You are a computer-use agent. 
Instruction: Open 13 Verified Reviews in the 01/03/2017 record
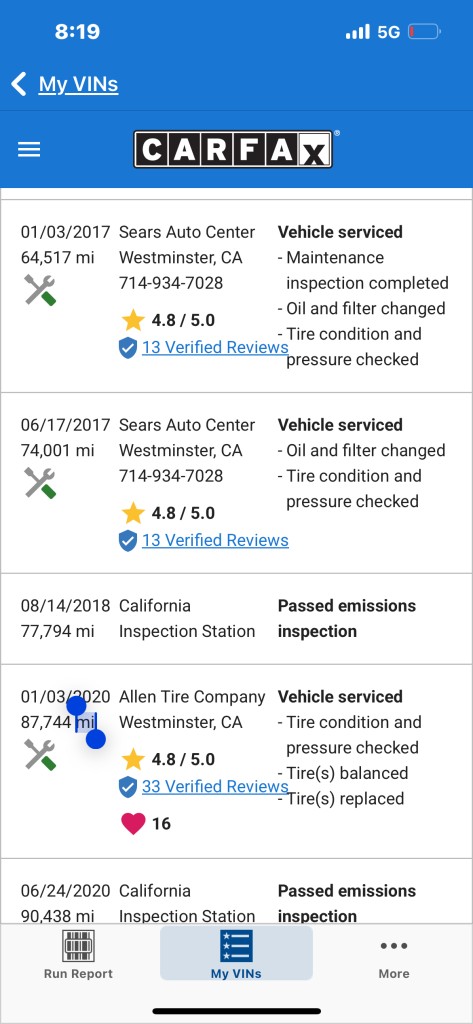pyautogui.click(x=215, y=347)
